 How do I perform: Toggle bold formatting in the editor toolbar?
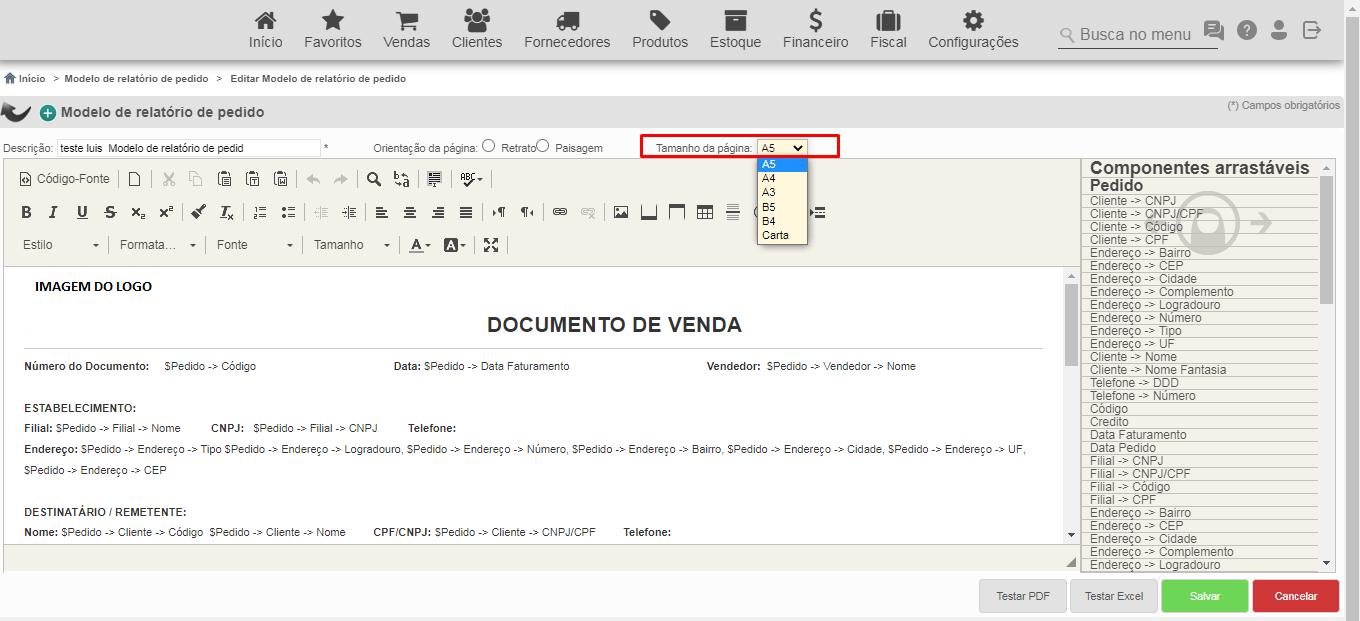pos(26,212)
